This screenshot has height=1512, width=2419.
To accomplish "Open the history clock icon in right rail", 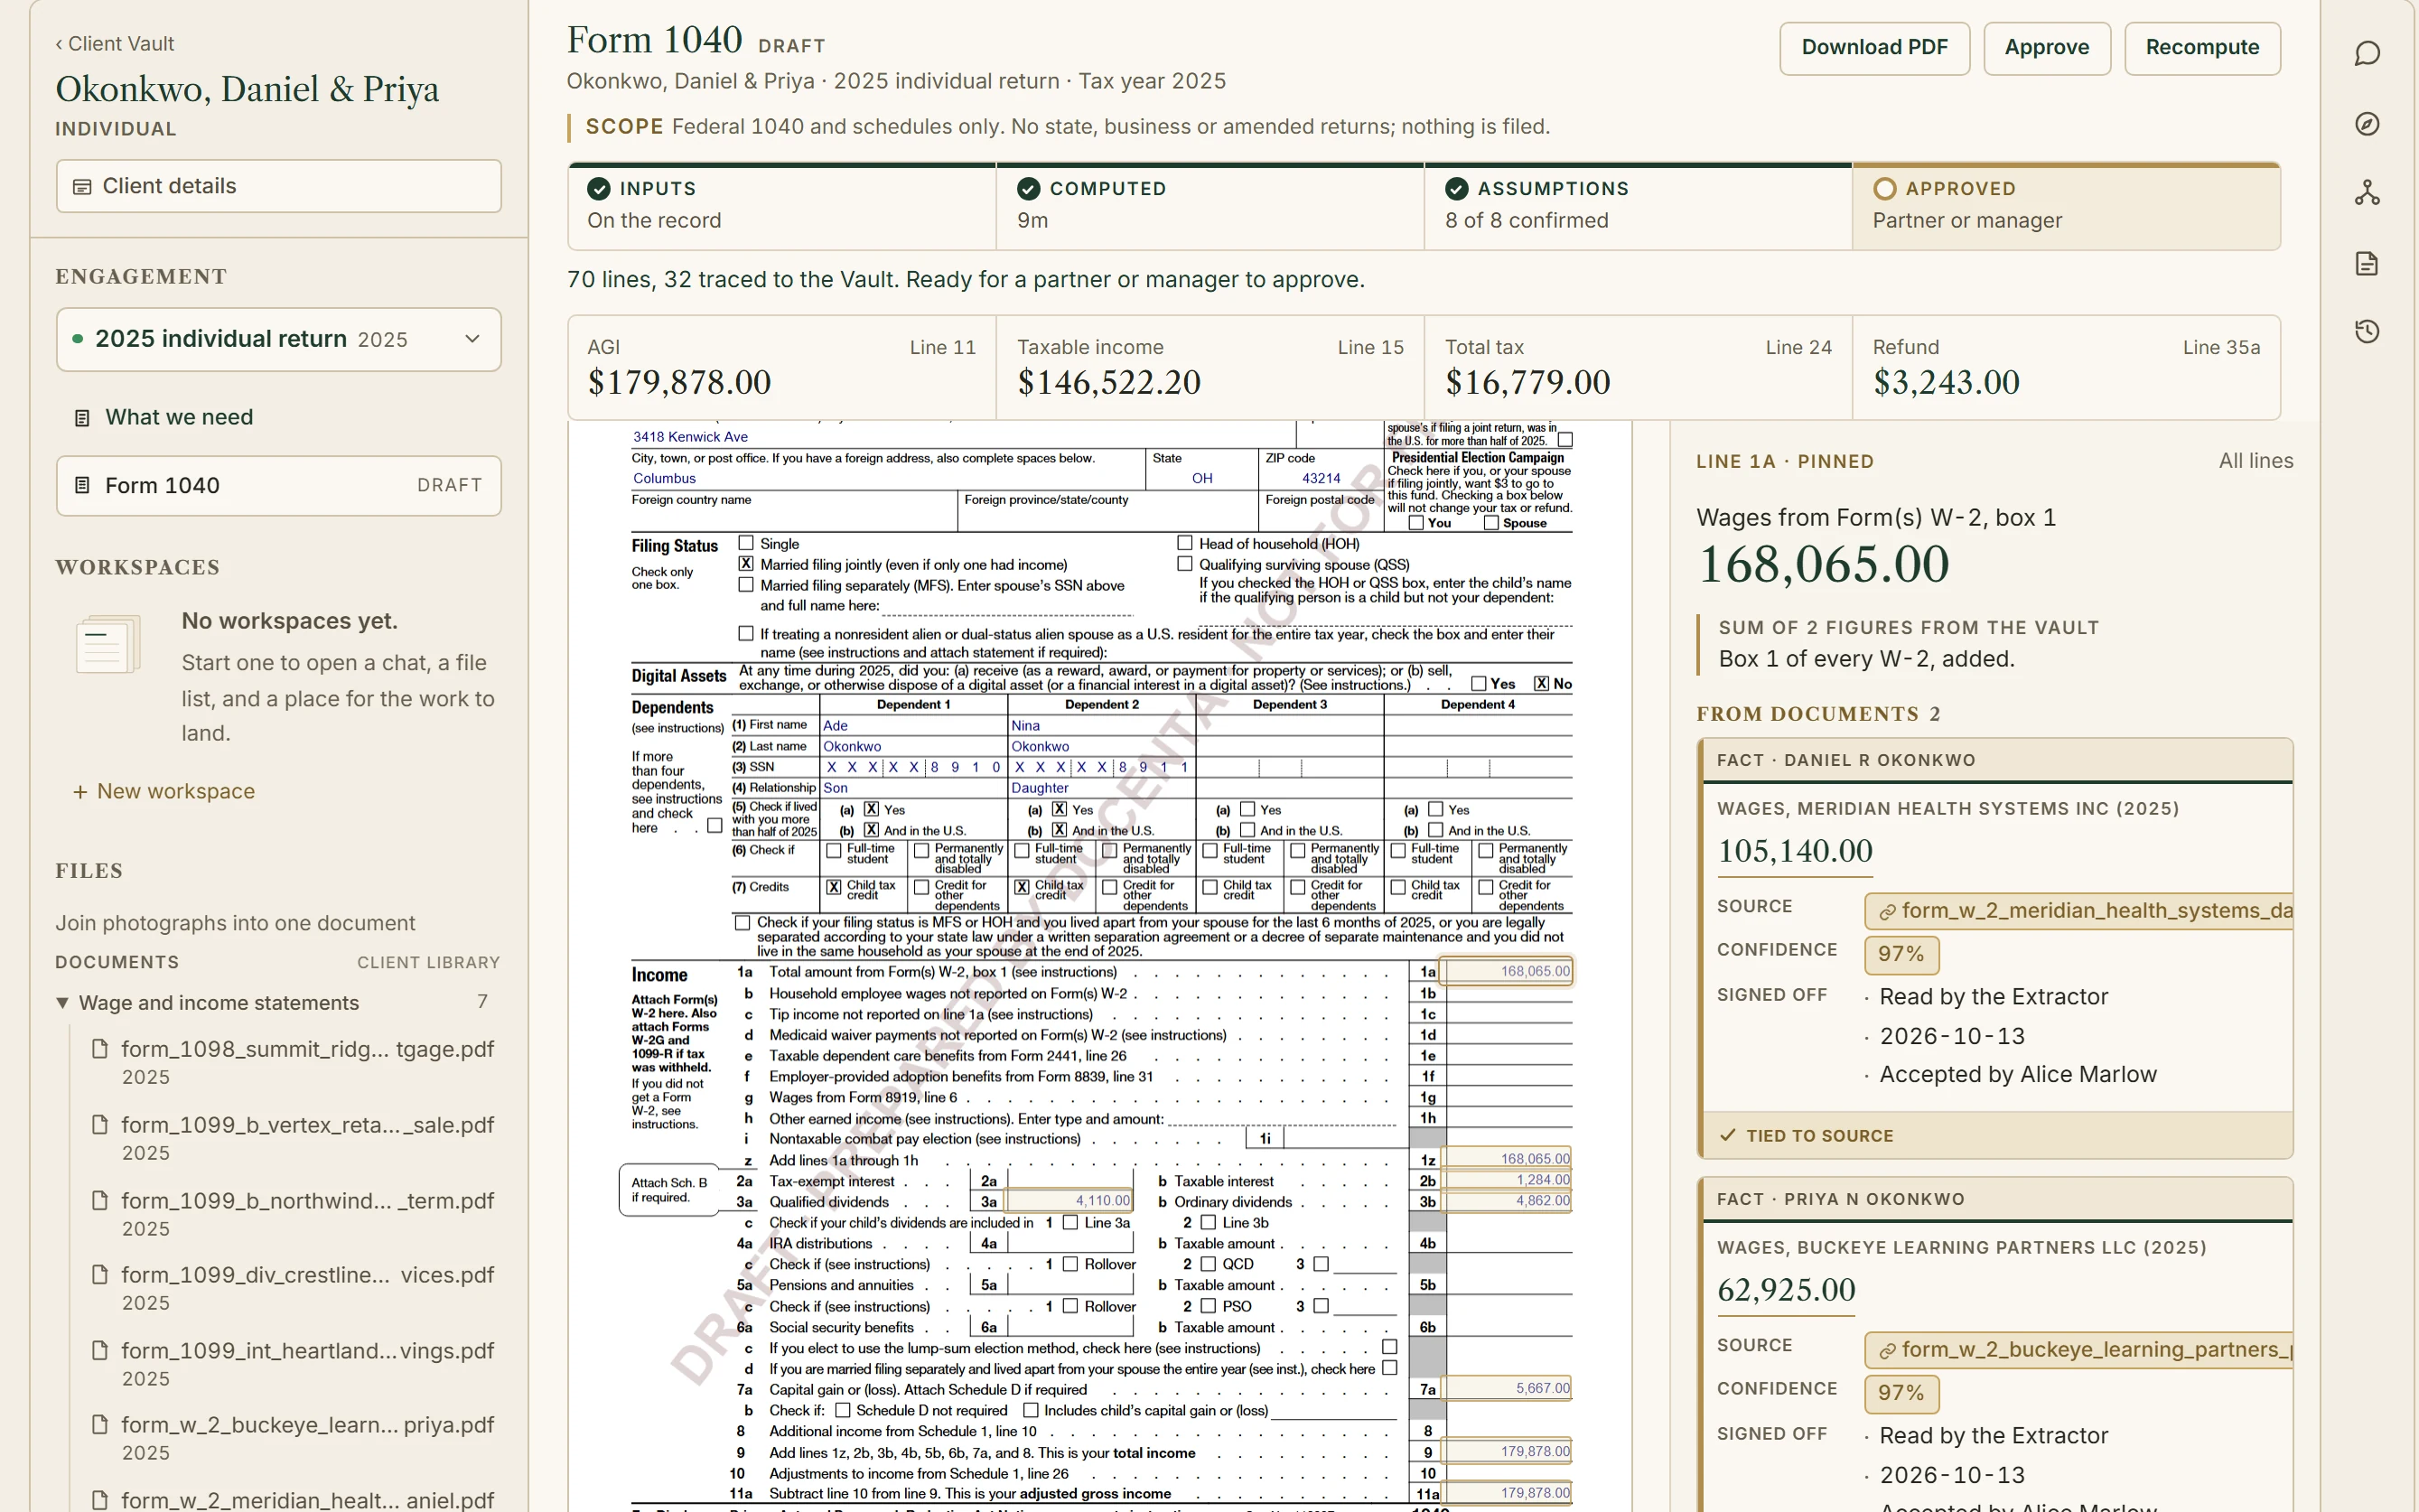I will point(2366,331).
